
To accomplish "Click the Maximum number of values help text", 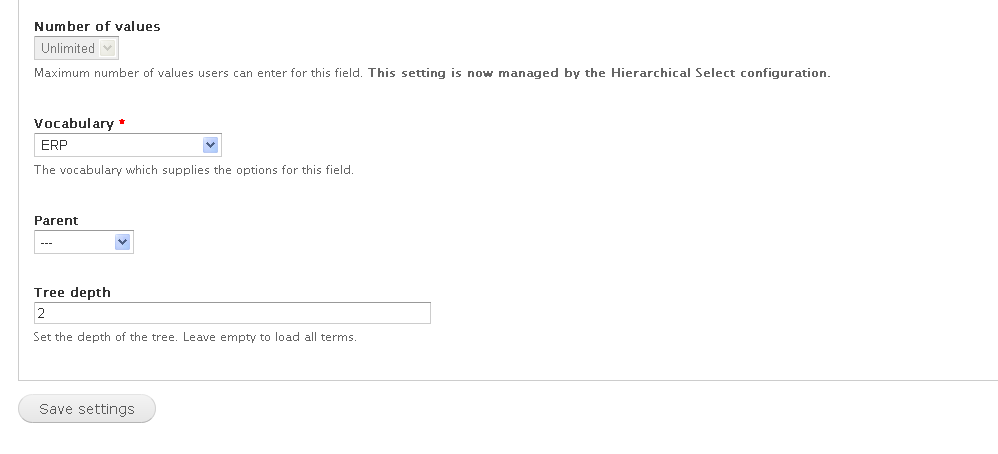I will [x=198, y=73].
